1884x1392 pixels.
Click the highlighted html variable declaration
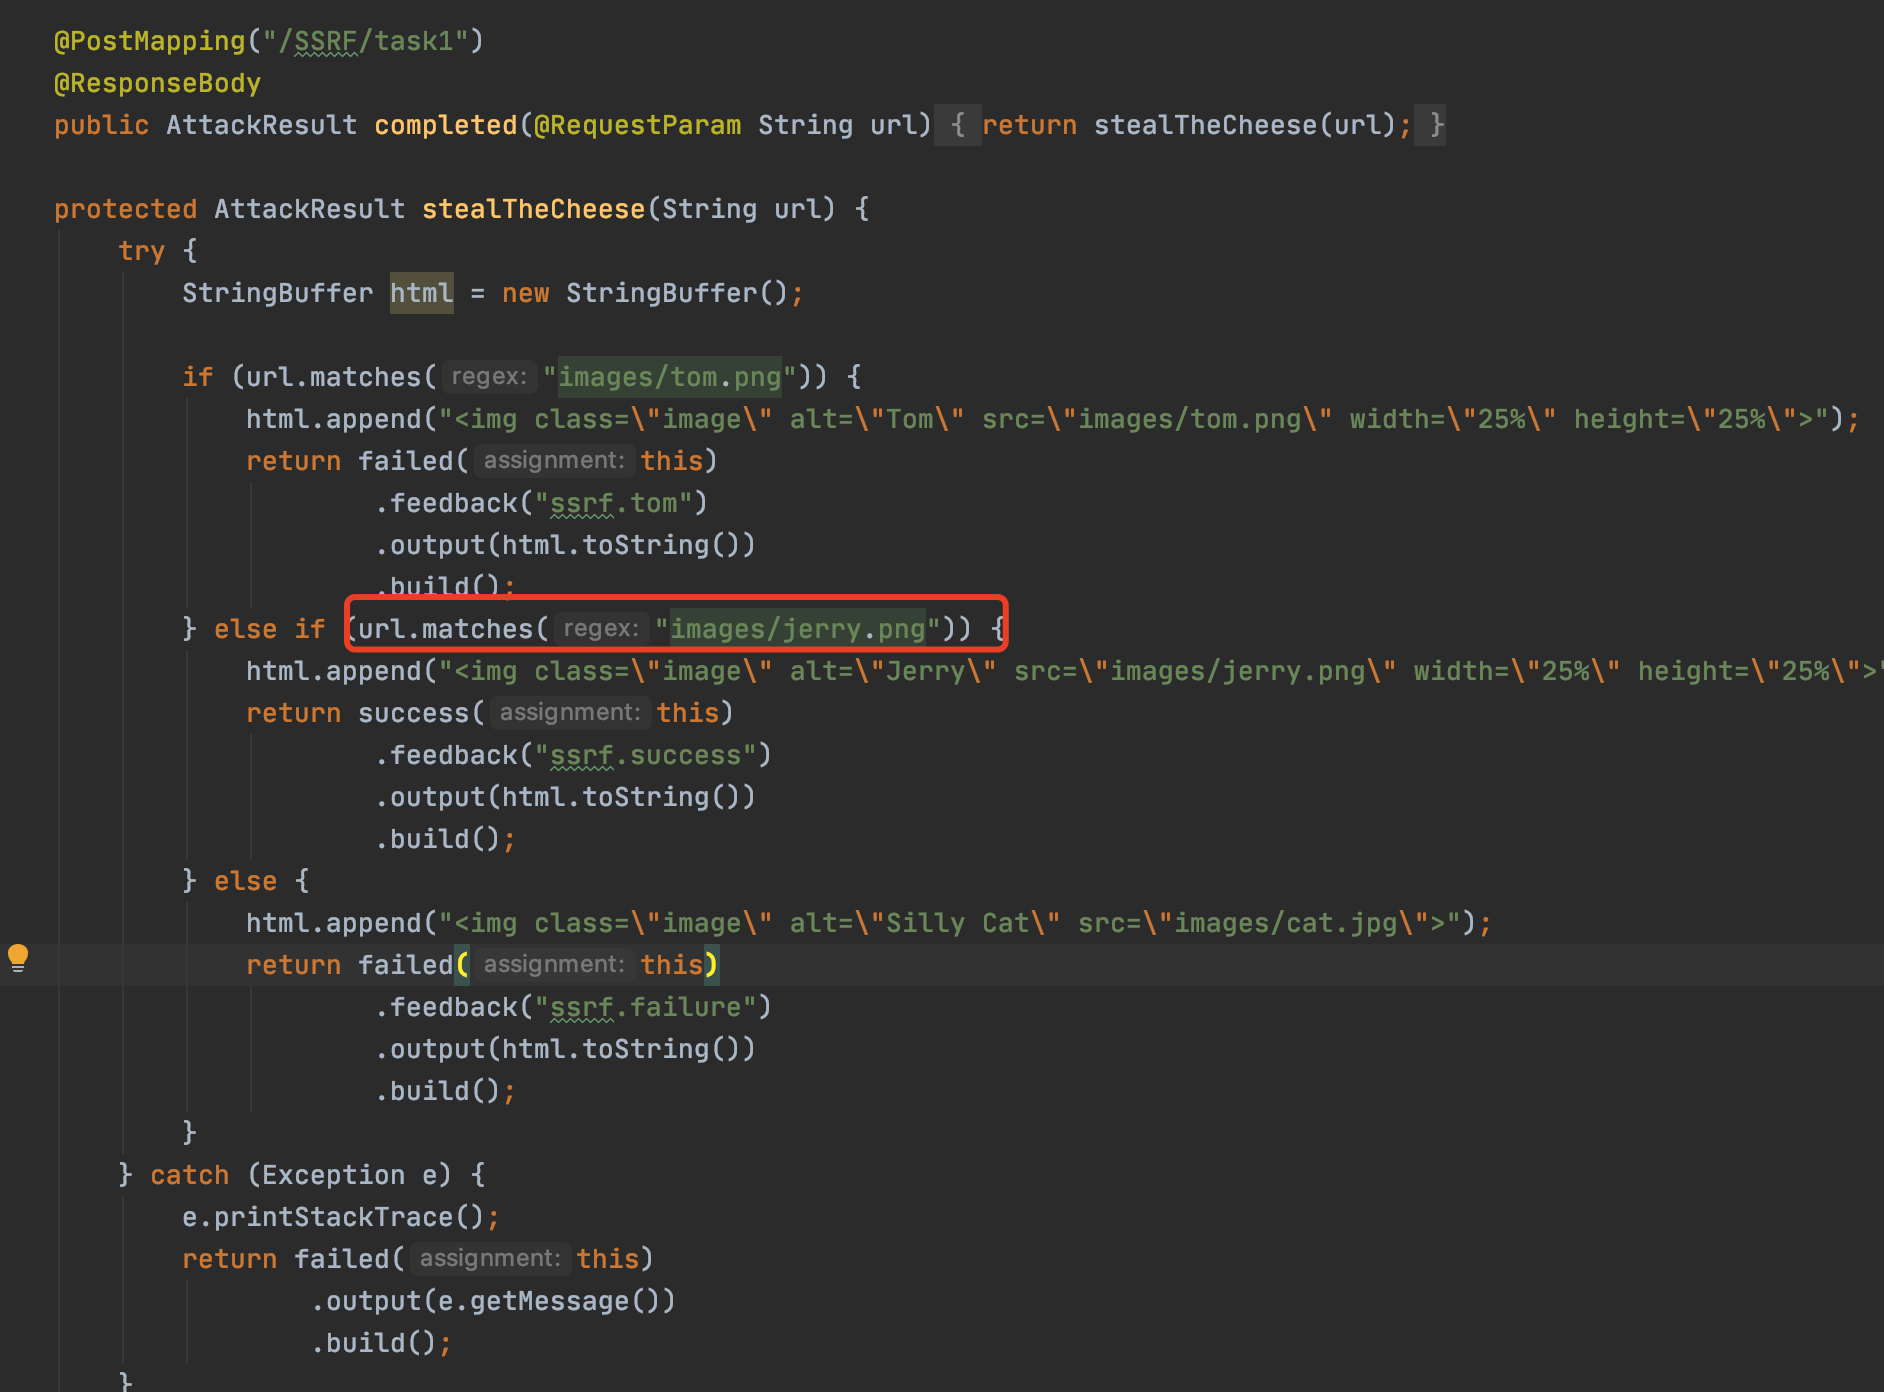pos(421,293)
